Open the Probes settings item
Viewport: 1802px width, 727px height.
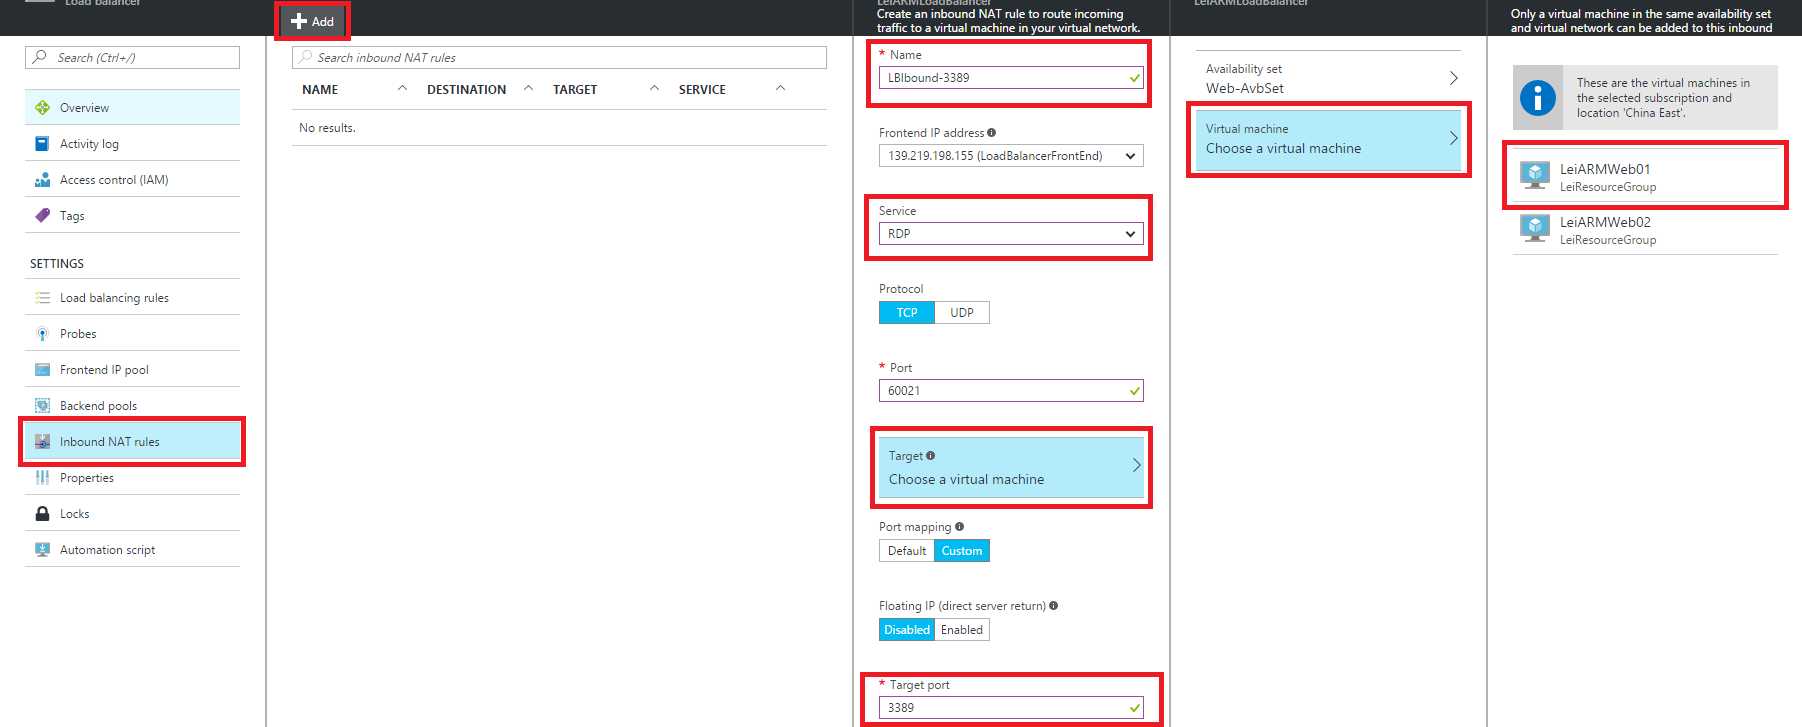click(132, 333)
